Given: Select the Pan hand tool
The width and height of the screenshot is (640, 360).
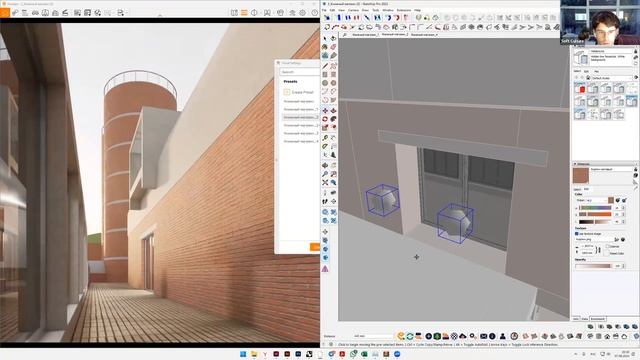Looking at the screenshot, I should 333,166.
